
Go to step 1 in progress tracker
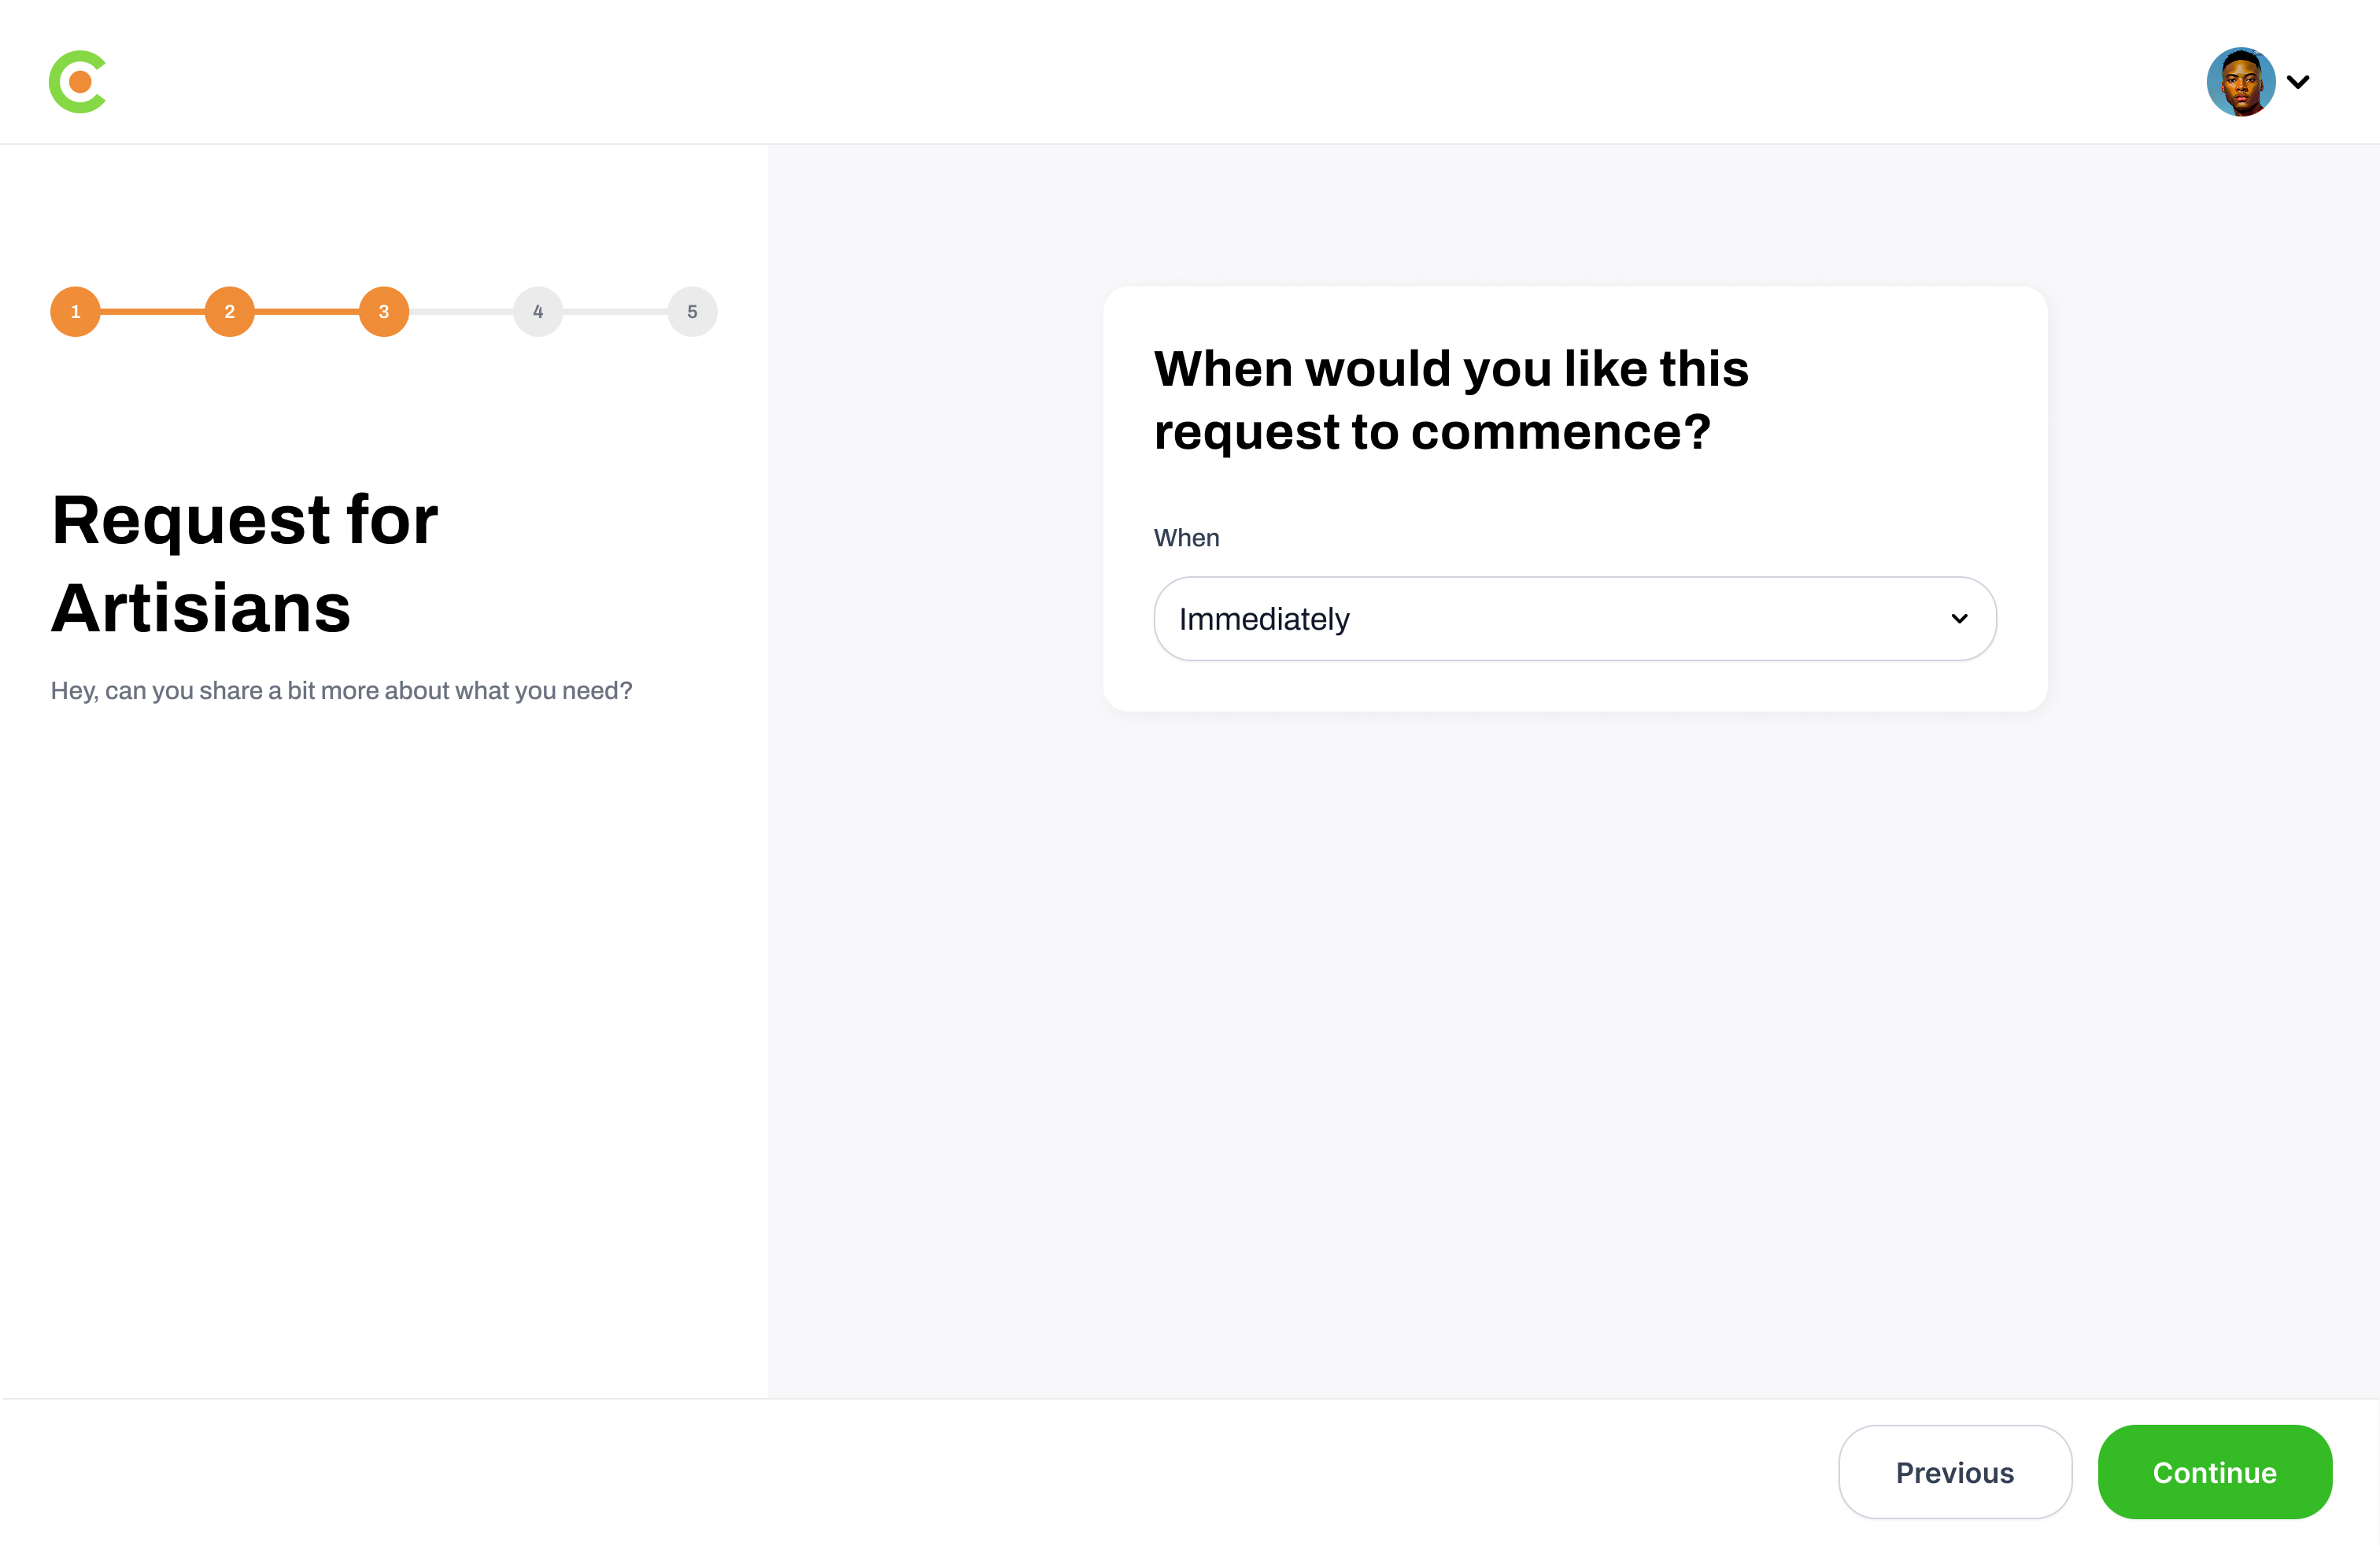75,312
